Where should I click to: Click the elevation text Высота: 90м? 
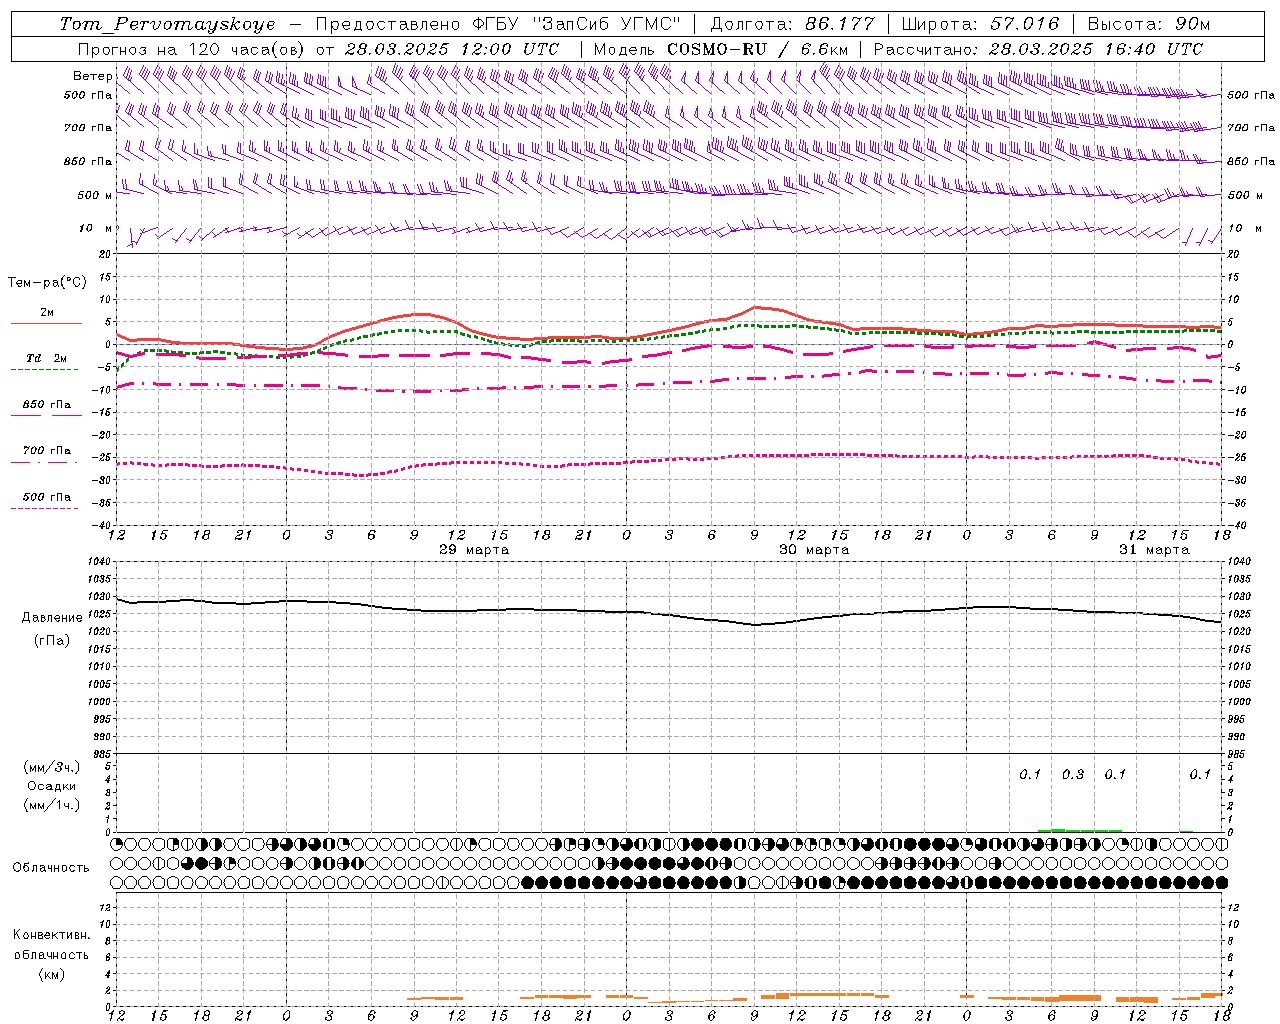(1148, 24)
